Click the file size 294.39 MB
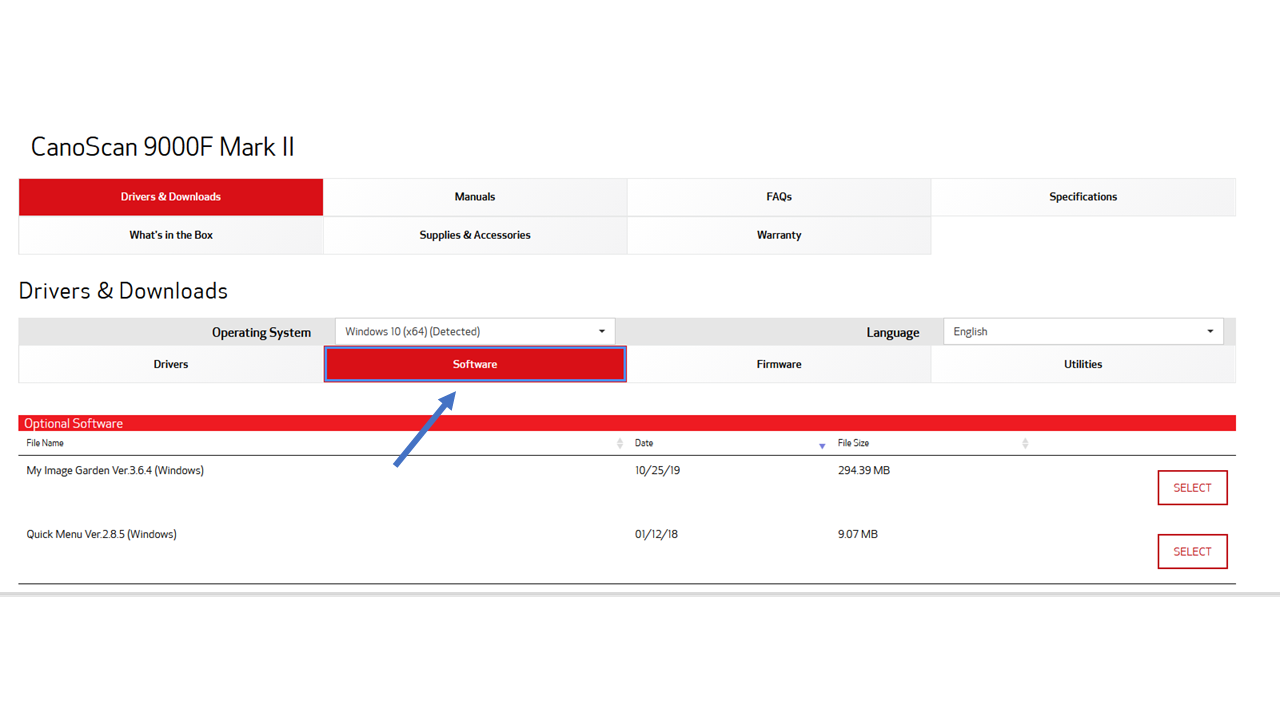Screen dimensions: 1280x720 pos(864,470)
